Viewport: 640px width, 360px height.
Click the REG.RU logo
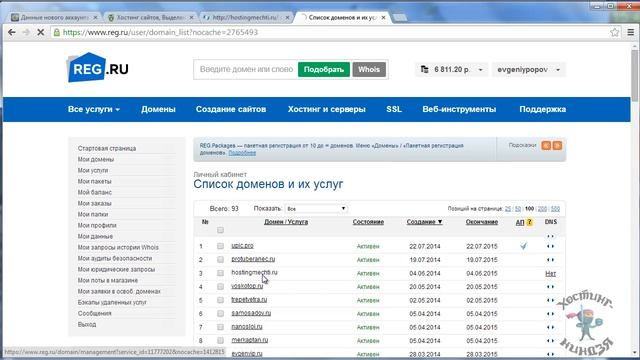coord(98,68)
